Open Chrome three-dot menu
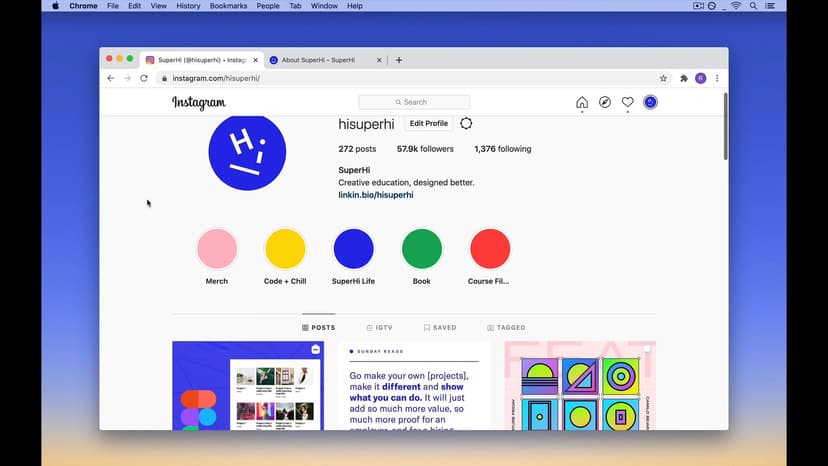Viewport: 828px width, 466px height. point(717,78)
